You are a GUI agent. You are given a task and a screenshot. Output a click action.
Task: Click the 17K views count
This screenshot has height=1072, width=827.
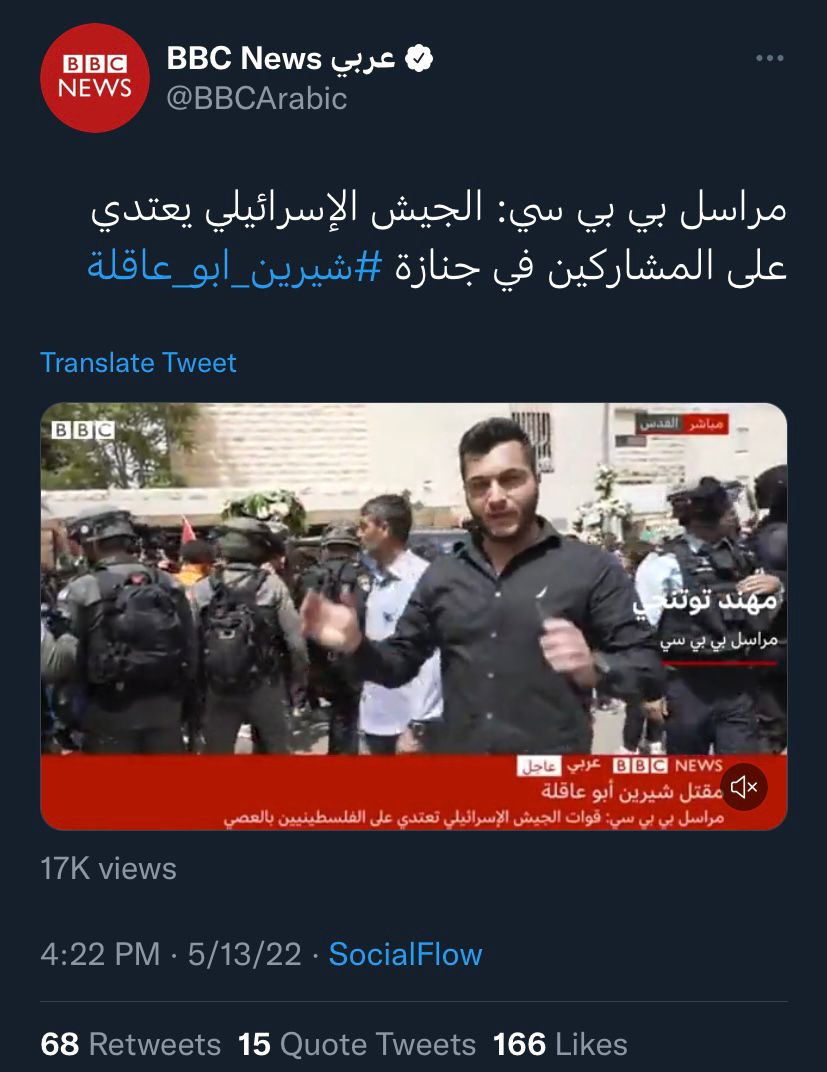tap(109, 869)
